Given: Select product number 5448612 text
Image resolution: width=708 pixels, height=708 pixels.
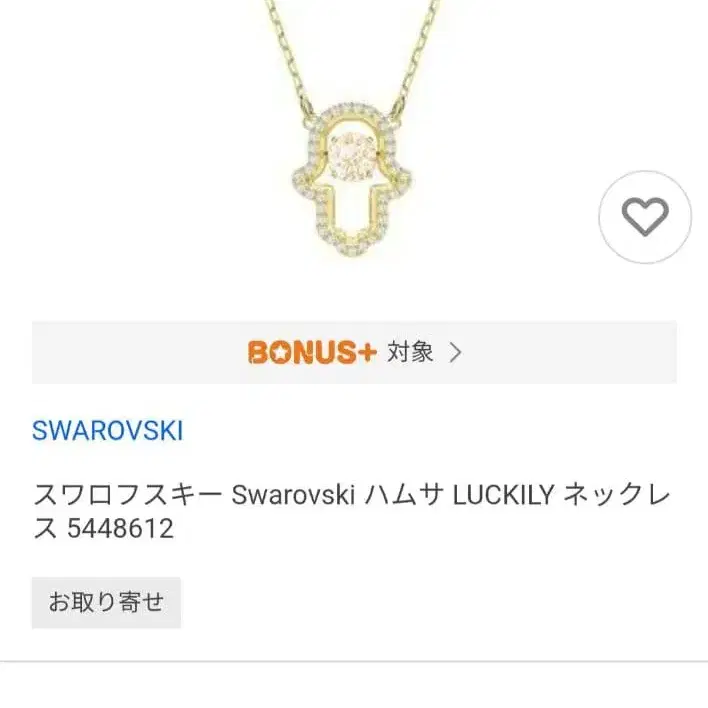Looking at the screenshot, I should [120, 528].
